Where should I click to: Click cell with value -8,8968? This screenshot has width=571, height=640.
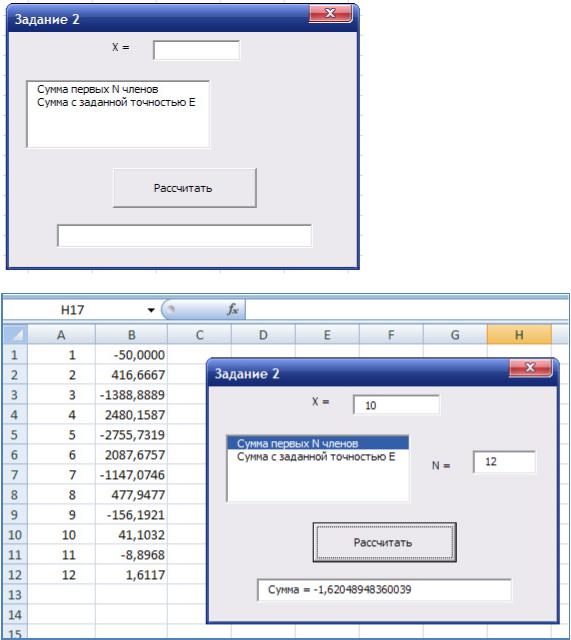[131, 555]
